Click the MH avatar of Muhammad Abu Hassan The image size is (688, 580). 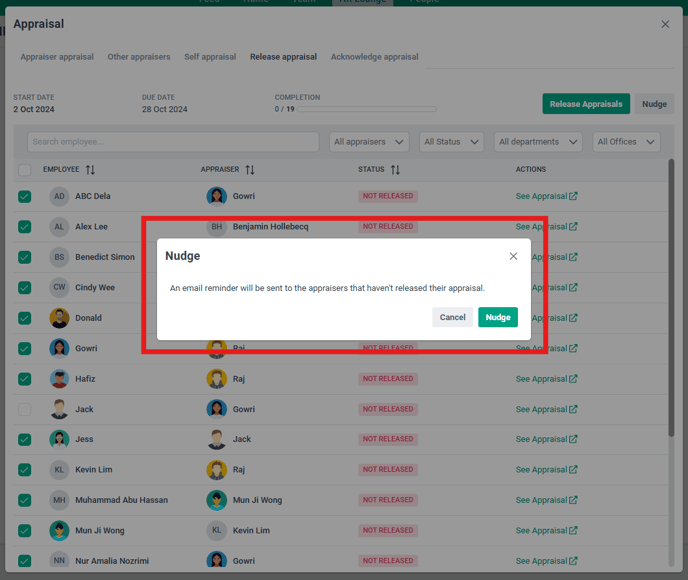59,500
